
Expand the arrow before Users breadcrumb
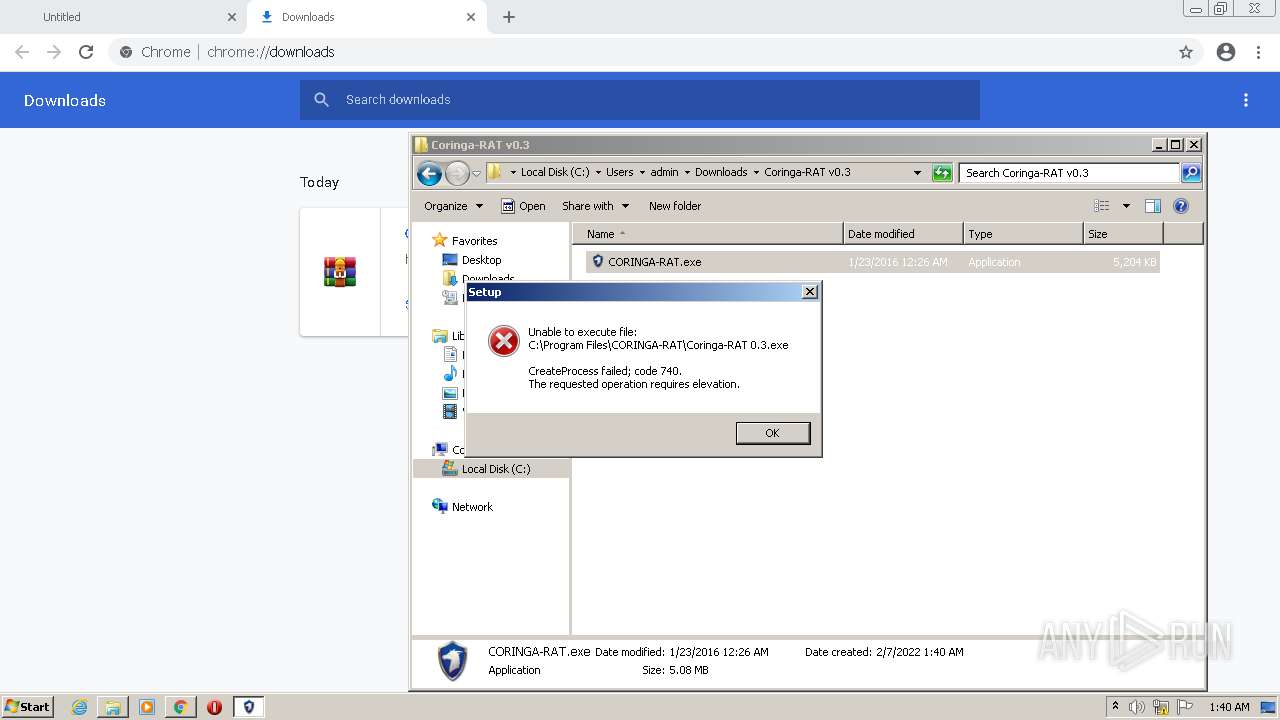(598, 172)
